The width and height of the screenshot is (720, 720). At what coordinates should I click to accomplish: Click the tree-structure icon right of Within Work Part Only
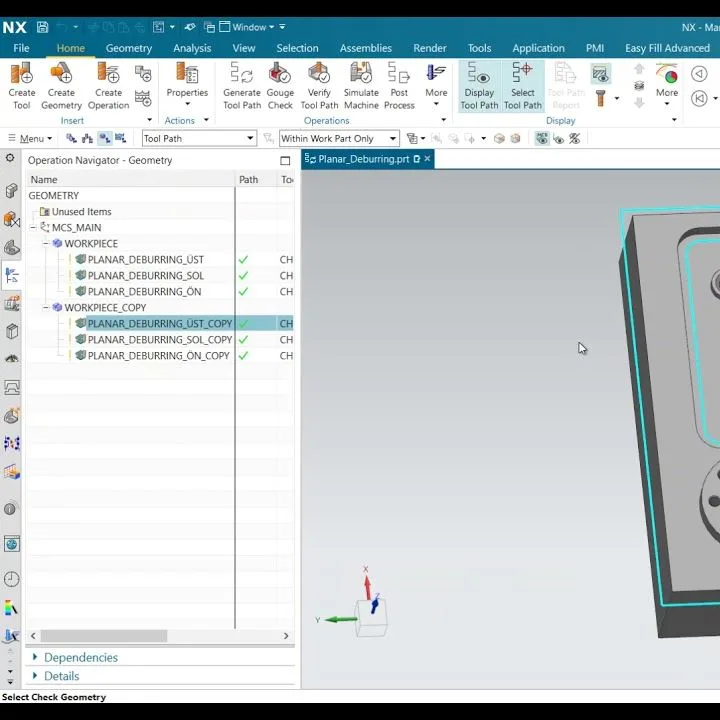[412, 138]
